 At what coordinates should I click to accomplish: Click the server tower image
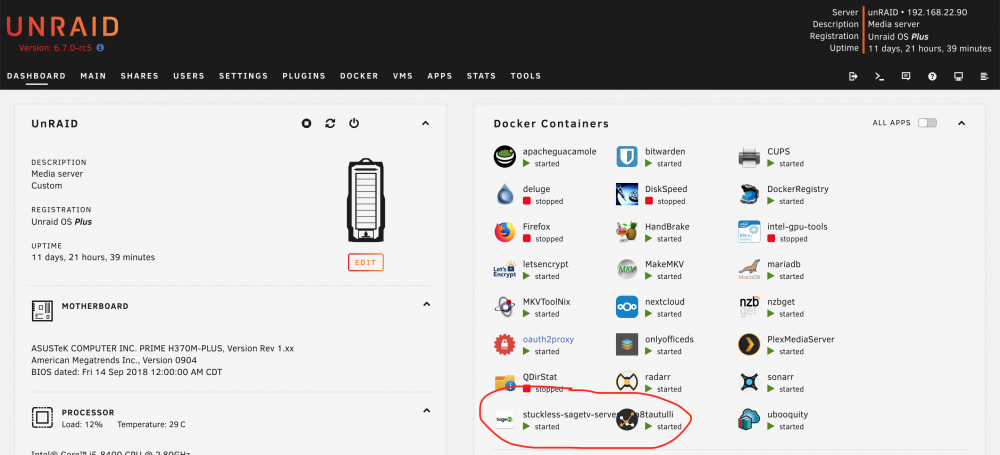coord(366,200)
